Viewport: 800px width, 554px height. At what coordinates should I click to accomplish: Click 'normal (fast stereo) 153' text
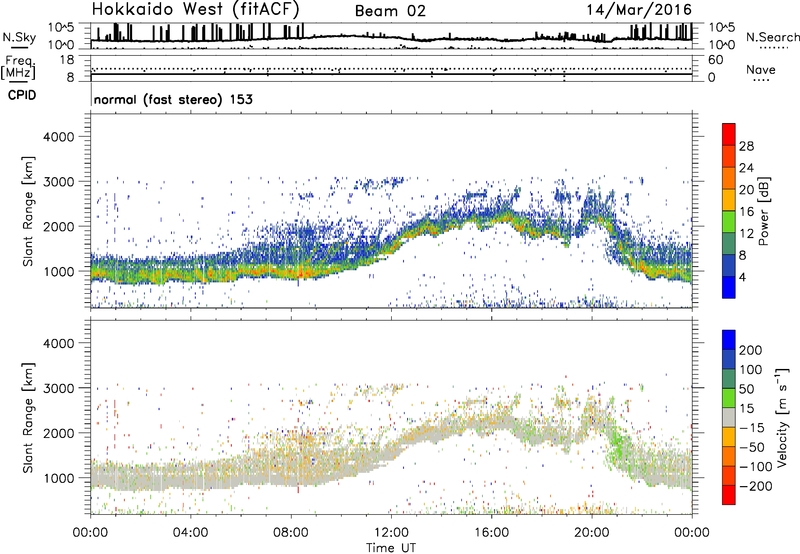pyautogui.click(x=173, y=99)
